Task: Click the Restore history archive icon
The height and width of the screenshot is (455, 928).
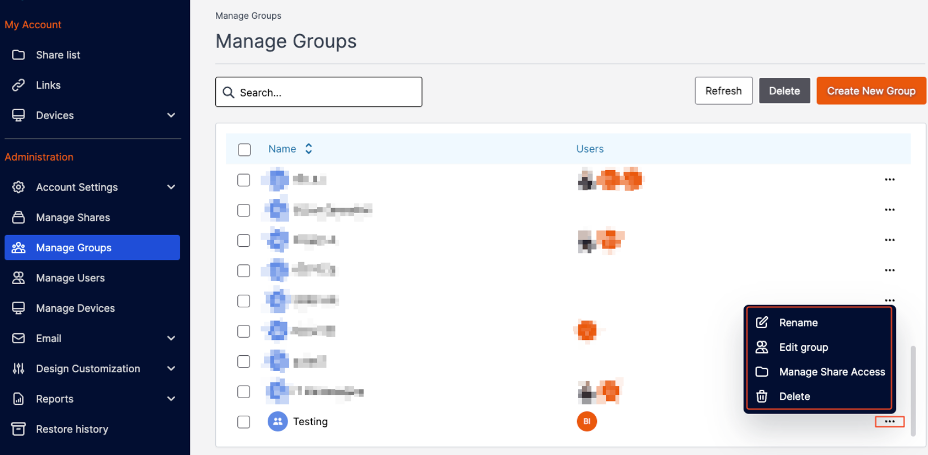Action: (18, 429)
